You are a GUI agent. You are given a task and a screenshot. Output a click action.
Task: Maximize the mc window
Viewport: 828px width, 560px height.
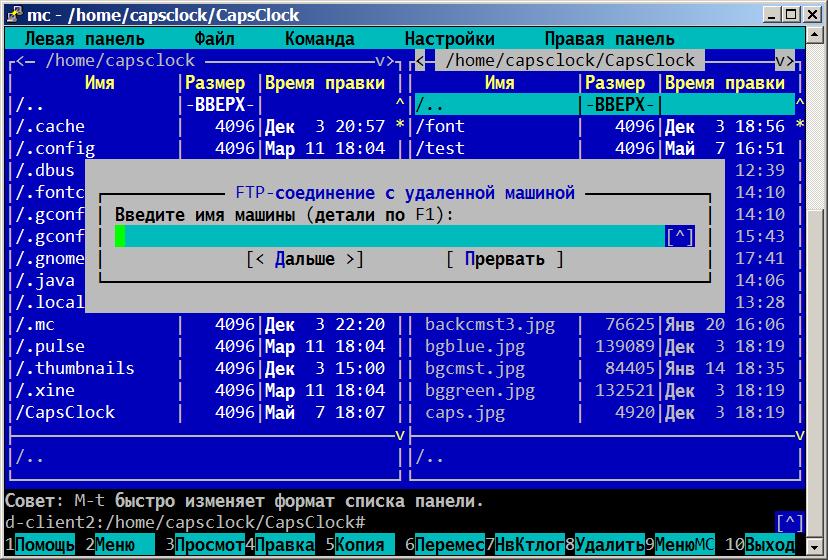pos(791,14)
